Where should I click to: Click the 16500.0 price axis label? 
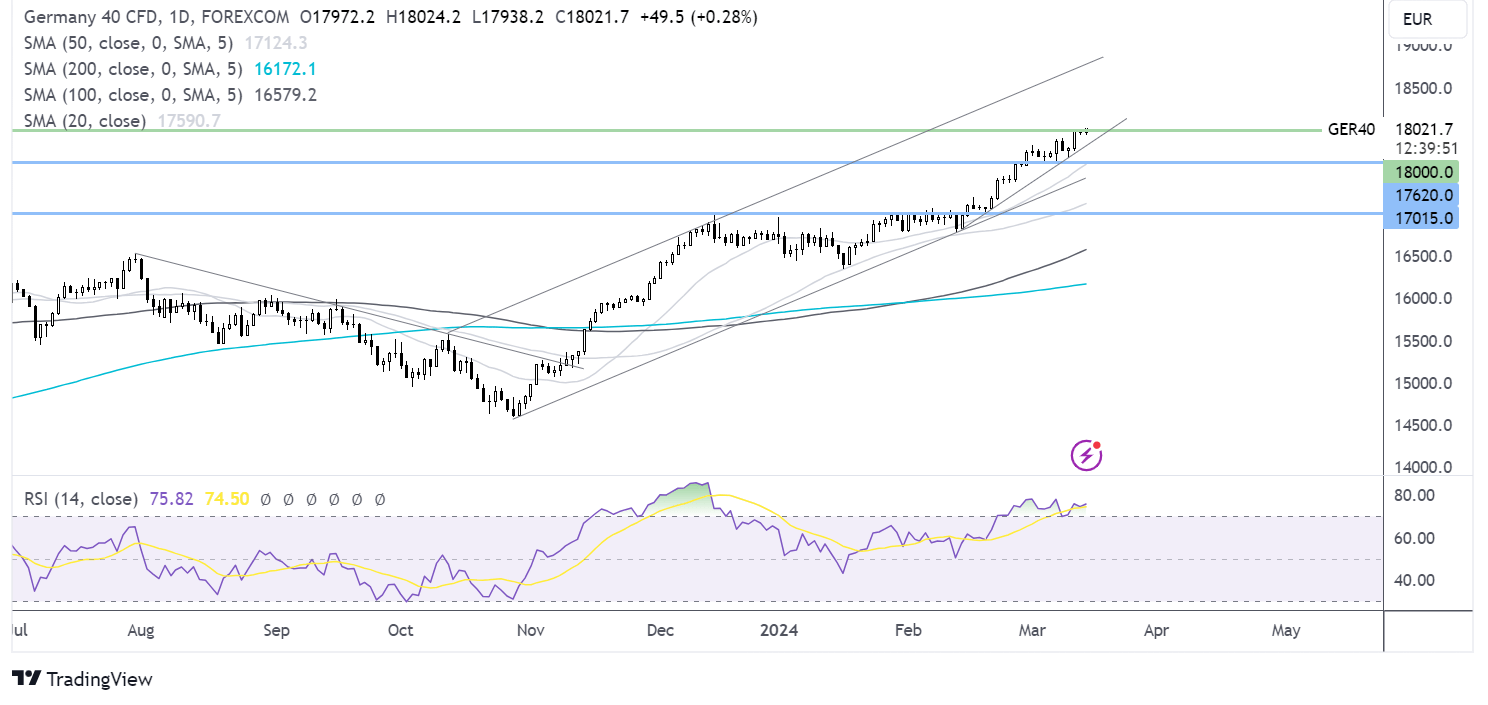[1424, 256]
